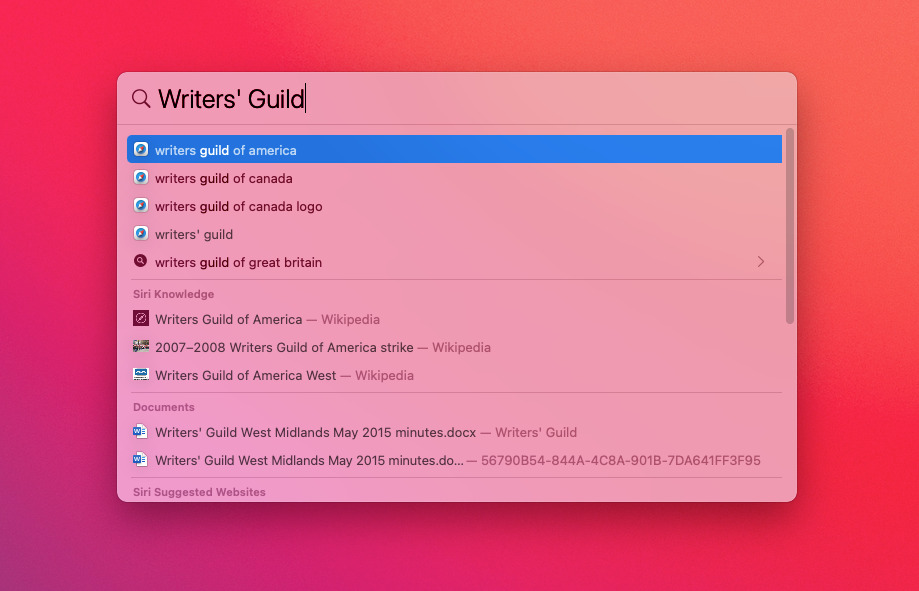Click the compass icon beside Writers Guild of America Wikipedia
This screenshot has height=591, width=919.
click(x=141, y=318)
